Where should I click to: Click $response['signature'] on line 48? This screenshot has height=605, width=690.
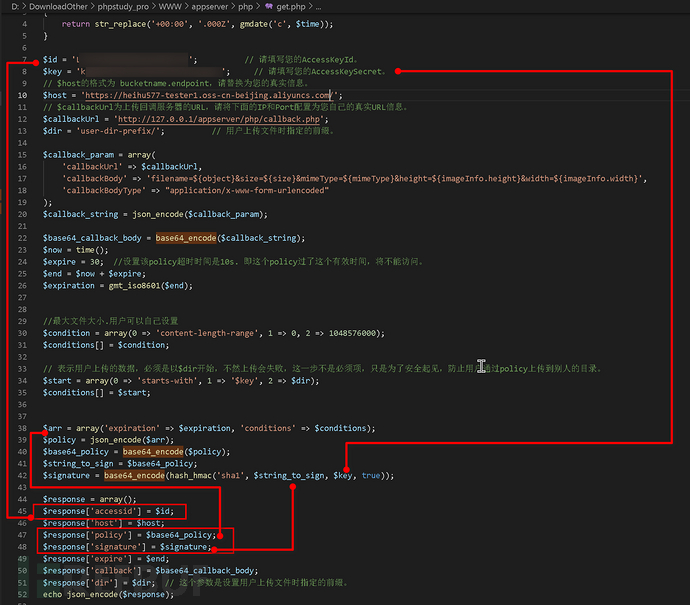pos(94,547)
